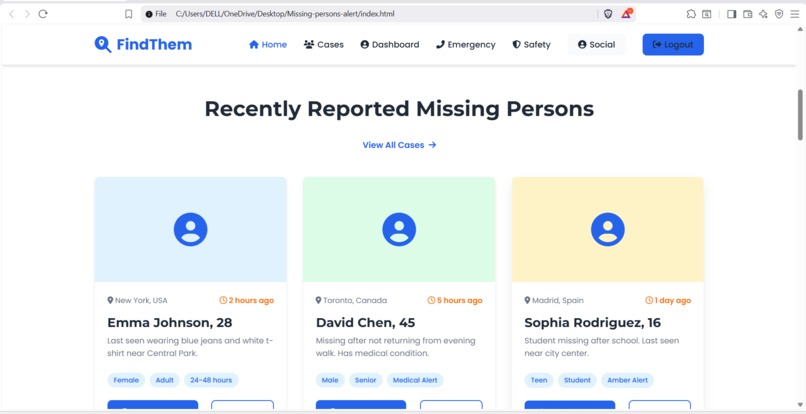Follow the View All Cases link

tap(399, 145)
